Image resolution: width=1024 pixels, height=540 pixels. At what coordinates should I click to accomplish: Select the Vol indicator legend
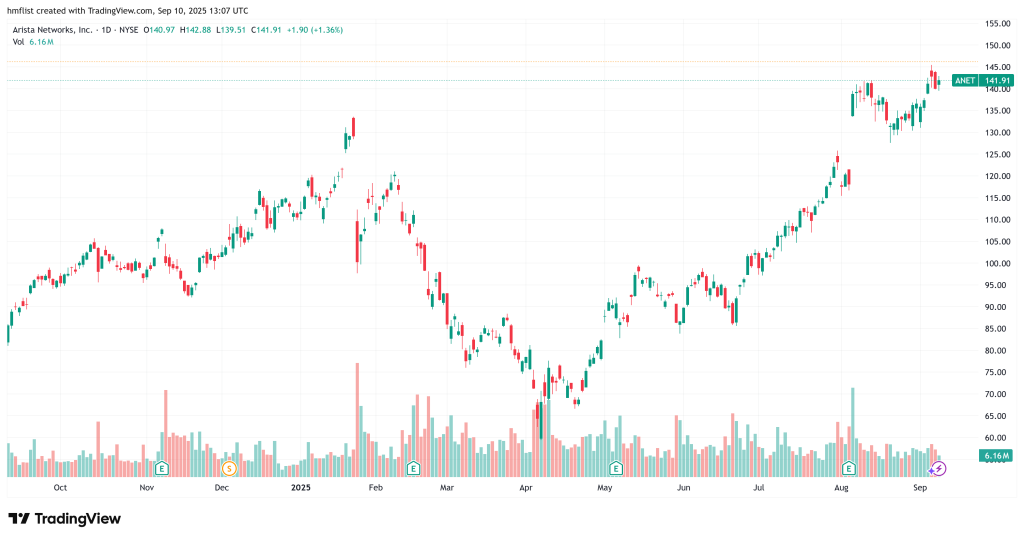(x=18, y=41)
